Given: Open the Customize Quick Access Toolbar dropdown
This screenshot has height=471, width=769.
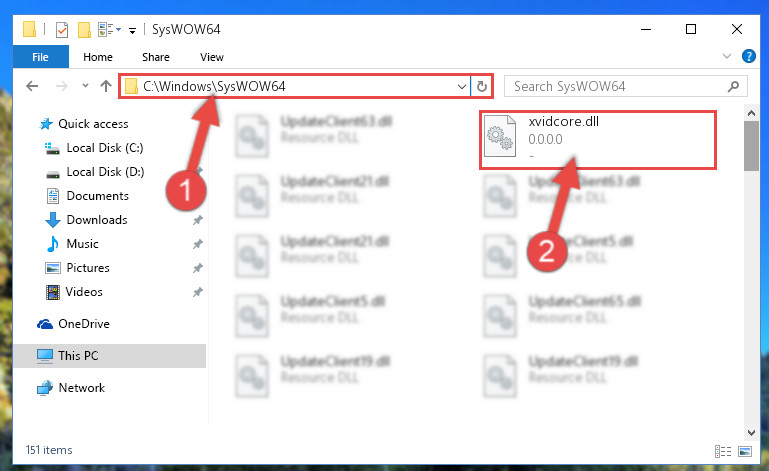Looking at the screenshot, I should pos(132,30).
